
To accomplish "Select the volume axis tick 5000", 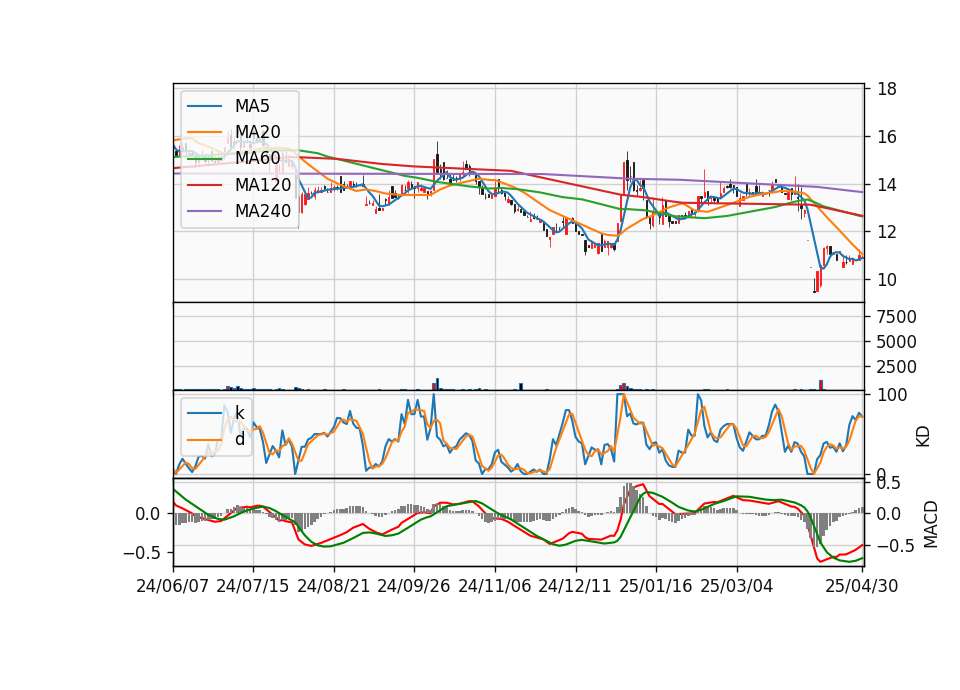I will (x=896, y=342).
